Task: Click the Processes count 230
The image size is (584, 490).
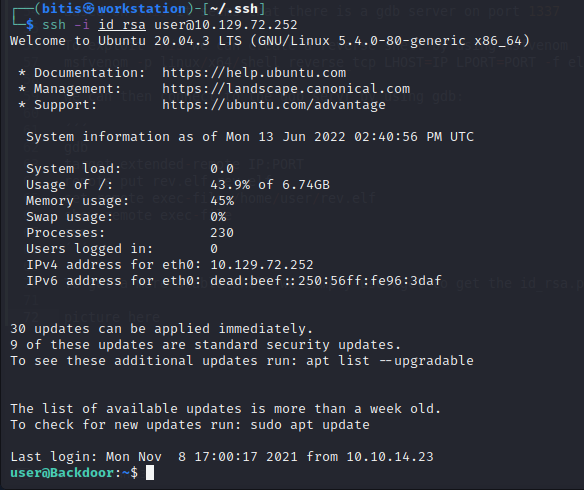Action: point(222,233)
